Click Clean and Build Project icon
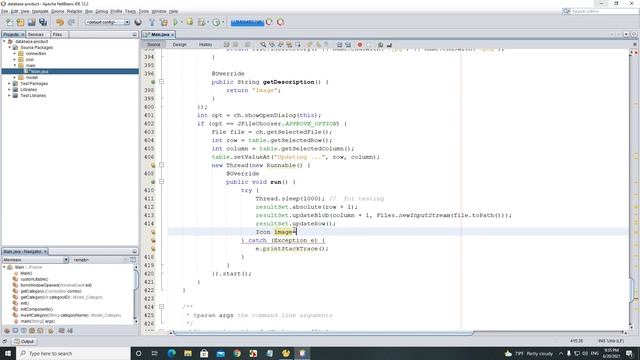This screenshot has height=360, width=640. pyautogui.click(x=164, y=22)
